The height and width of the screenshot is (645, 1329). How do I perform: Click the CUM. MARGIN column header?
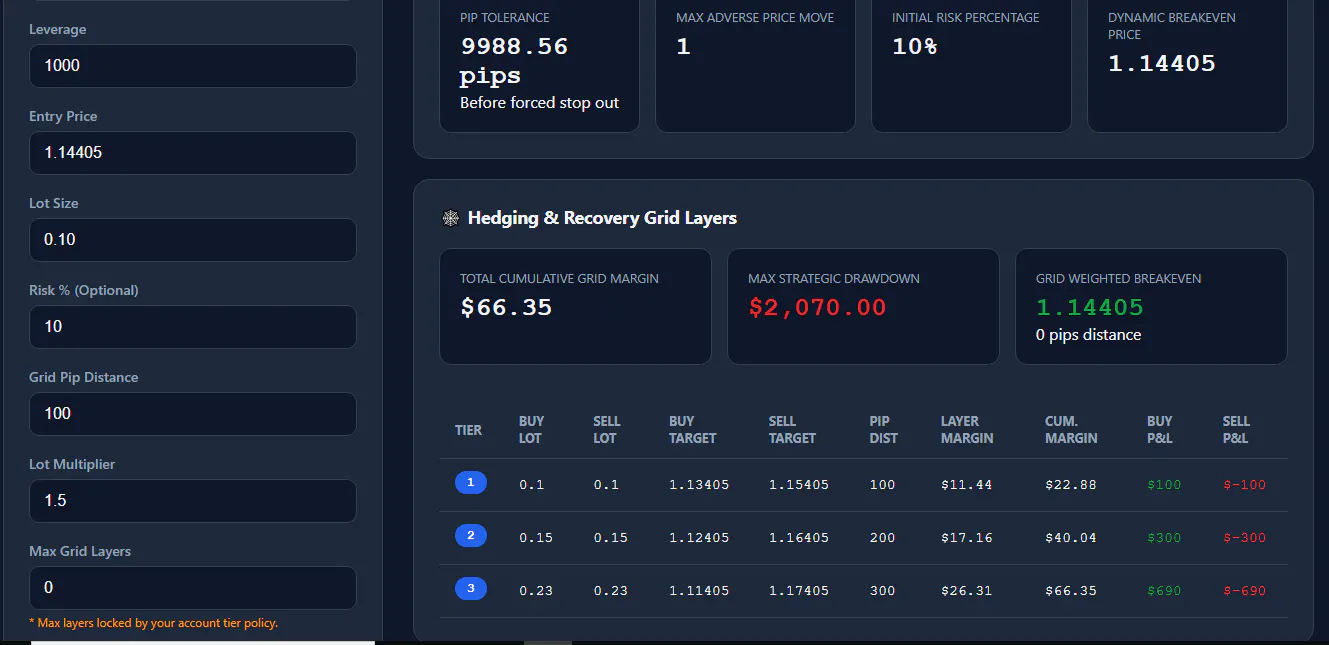tap(1071, 430)
